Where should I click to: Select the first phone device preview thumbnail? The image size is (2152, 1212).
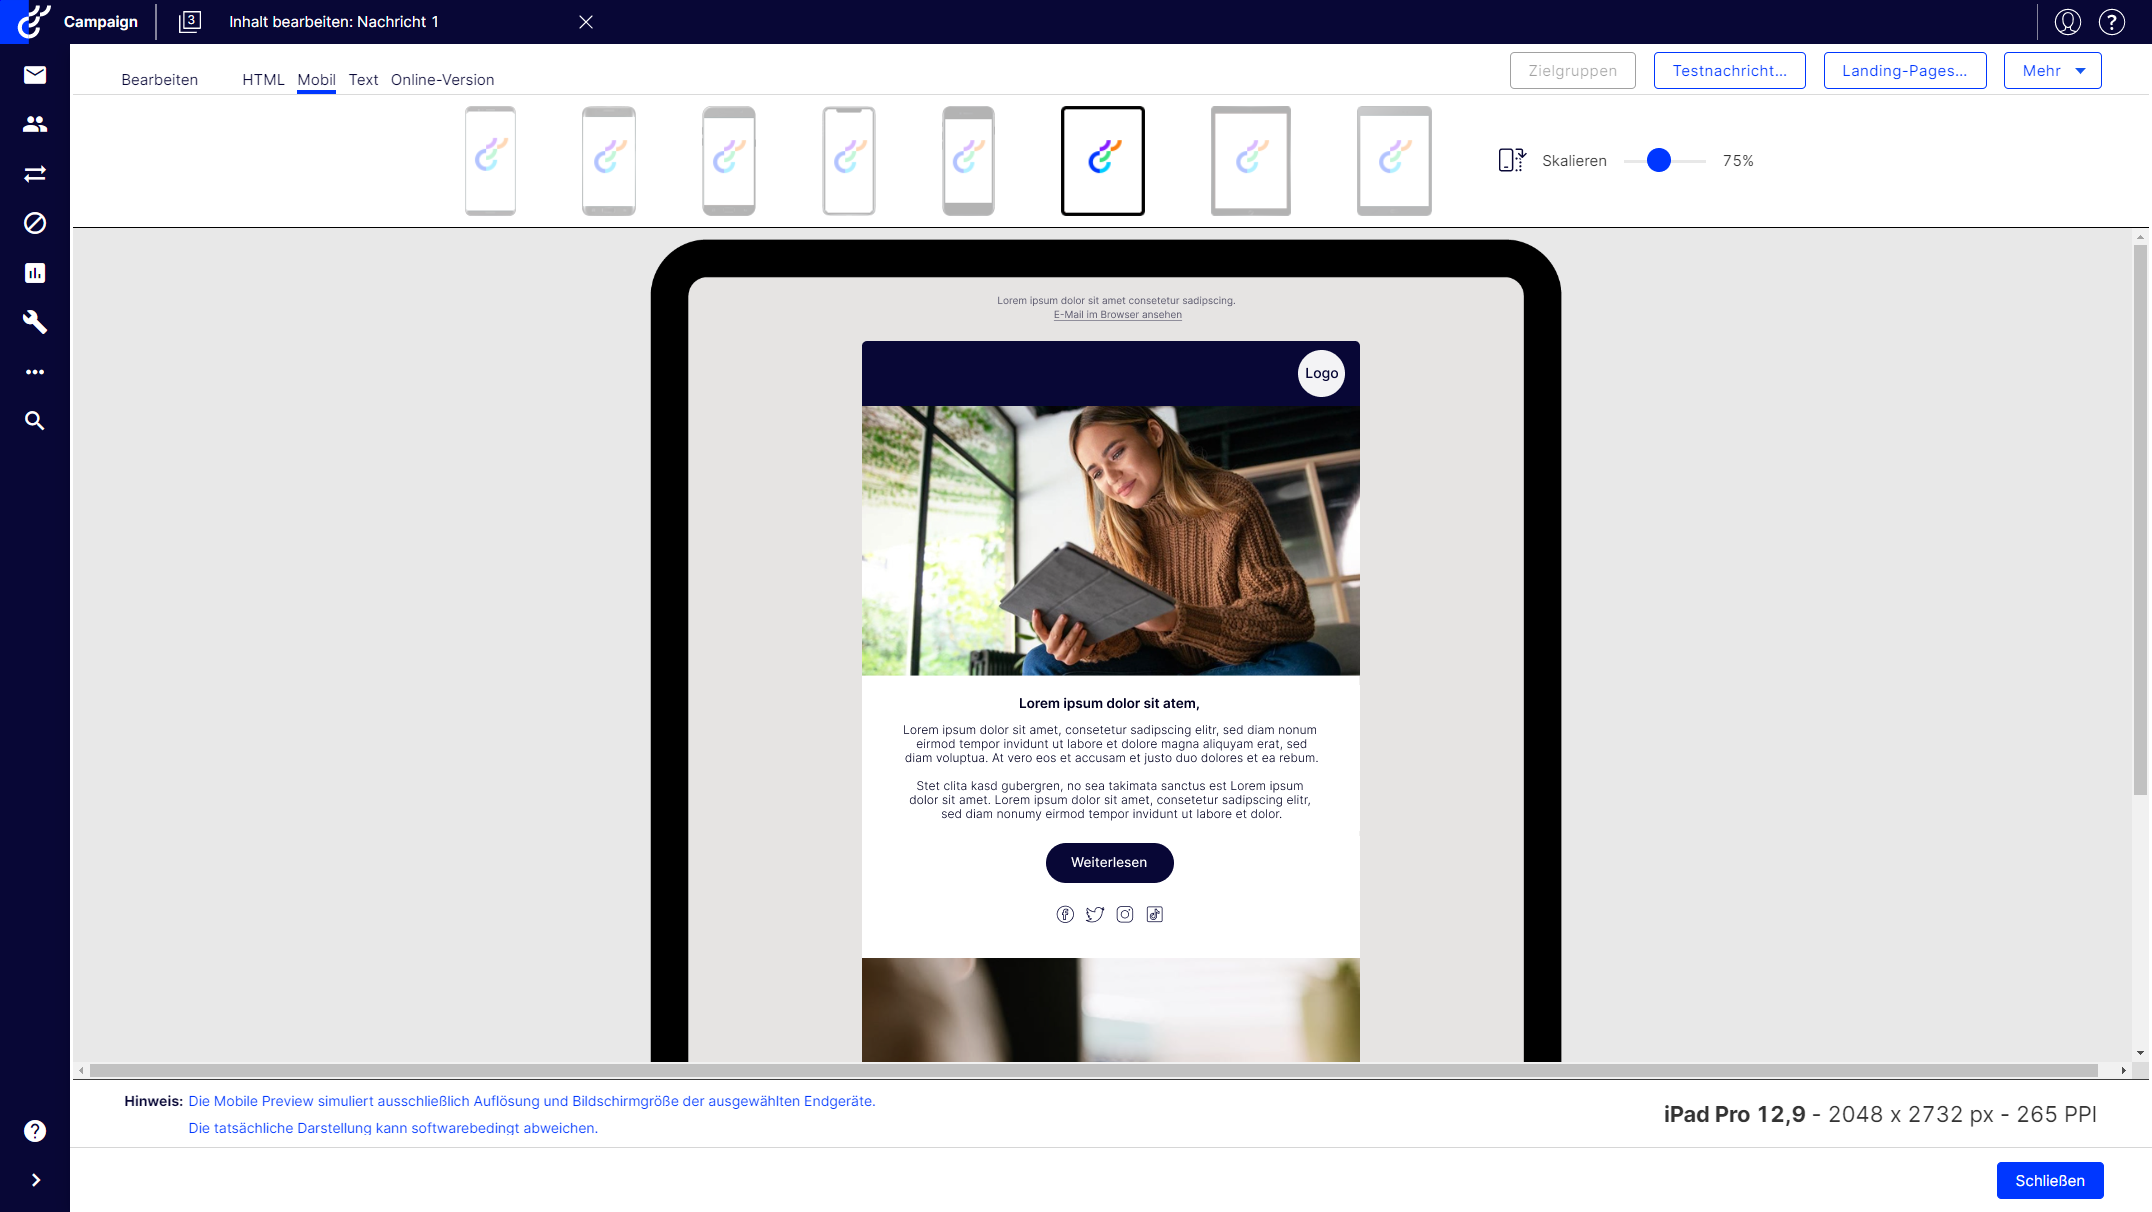490,161
